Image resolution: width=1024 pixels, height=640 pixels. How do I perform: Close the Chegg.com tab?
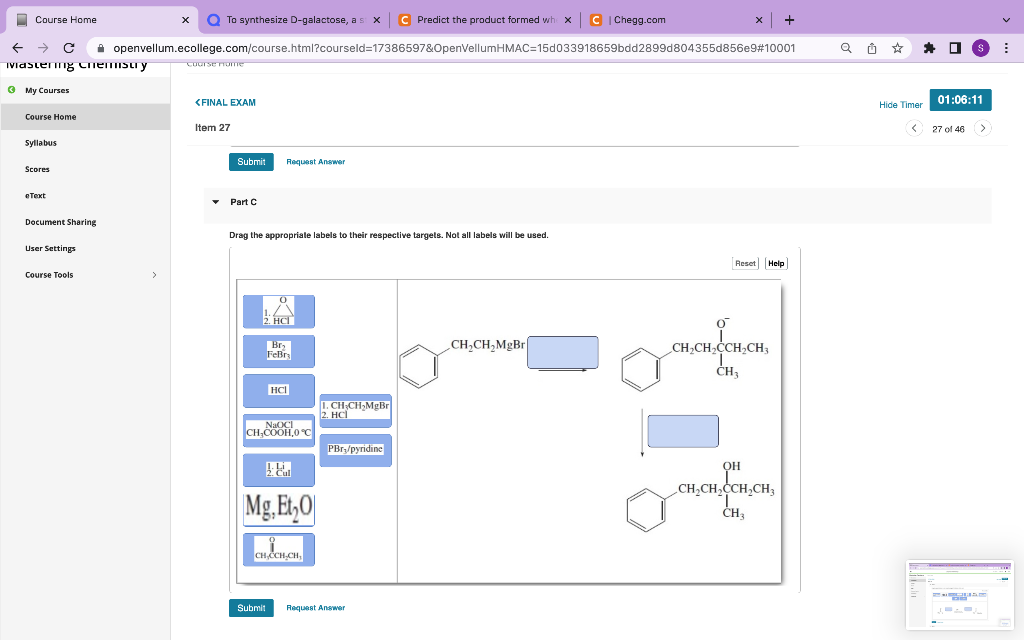click(759, 20)
